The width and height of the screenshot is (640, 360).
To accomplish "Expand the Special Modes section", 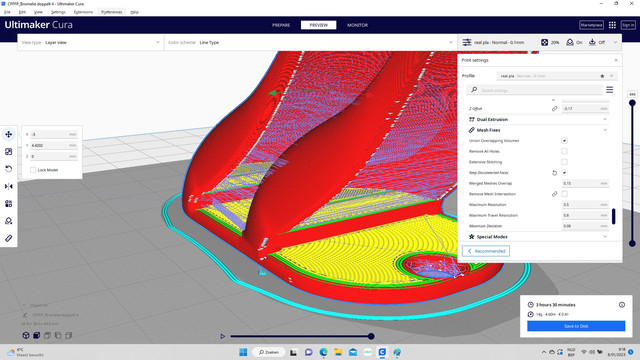I will click(538, 237).
